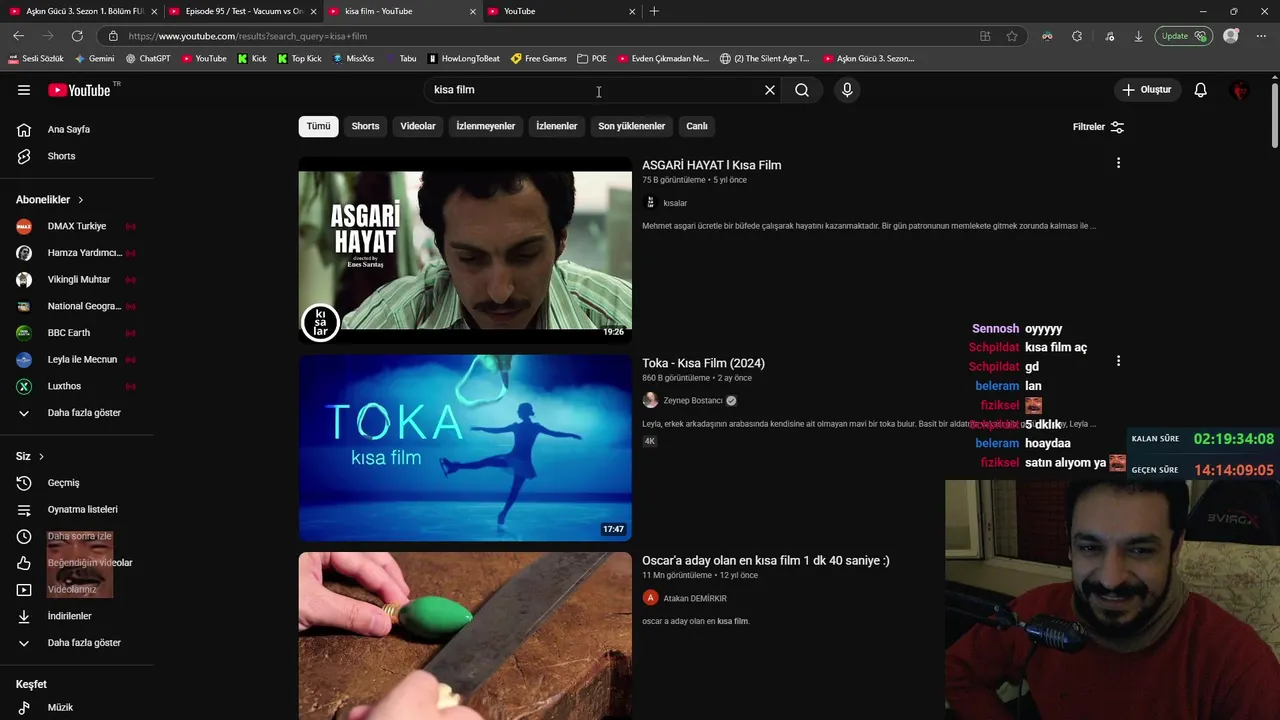Open Atakan DEMİRKIR channel link

click(695, 598)
